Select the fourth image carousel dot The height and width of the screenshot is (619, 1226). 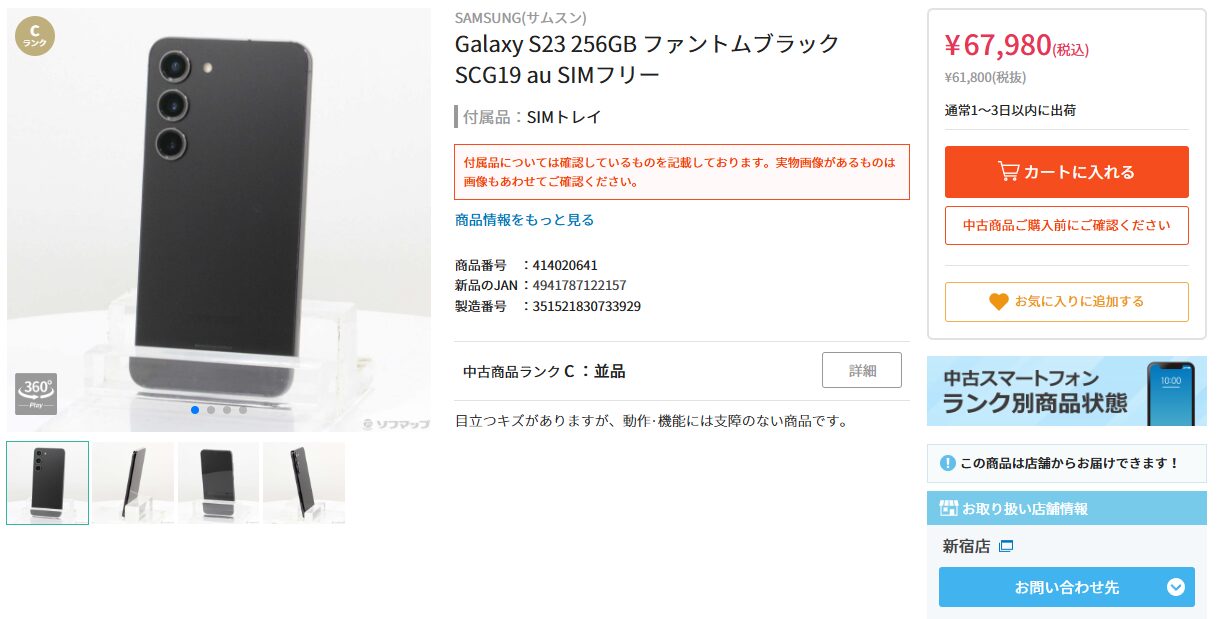(x=243, y=410)
